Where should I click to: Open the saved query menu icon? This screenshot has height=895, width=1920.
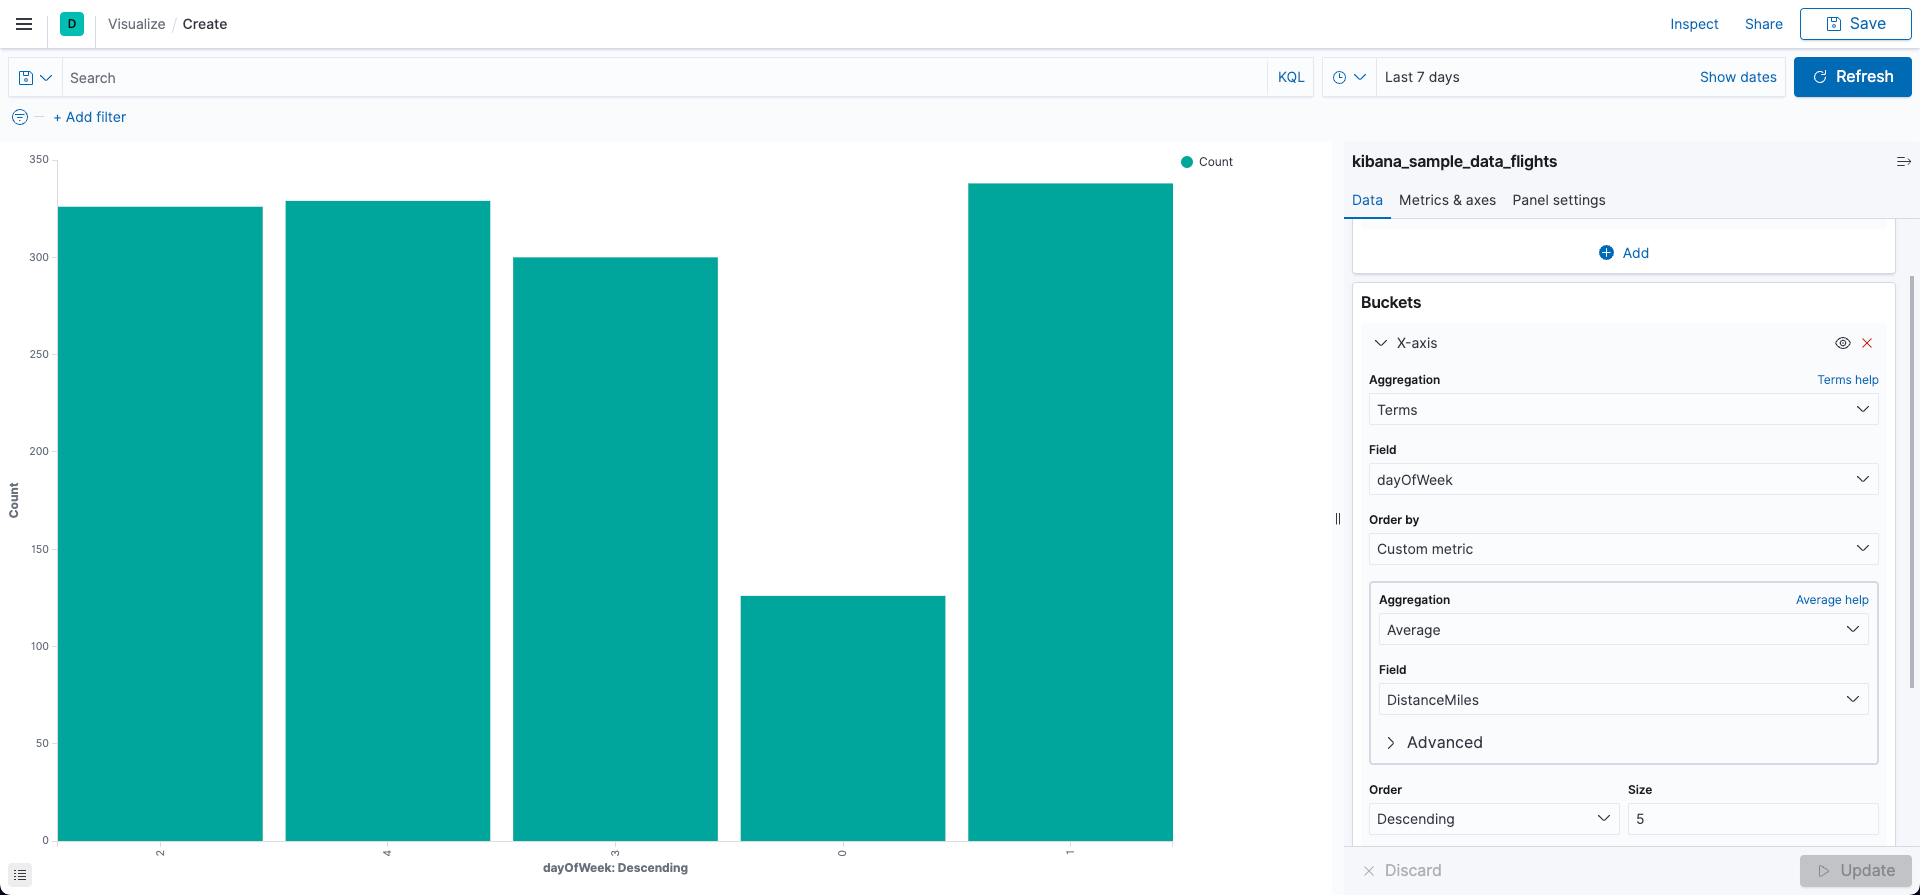pyautogui.click(x=35, y=77)
